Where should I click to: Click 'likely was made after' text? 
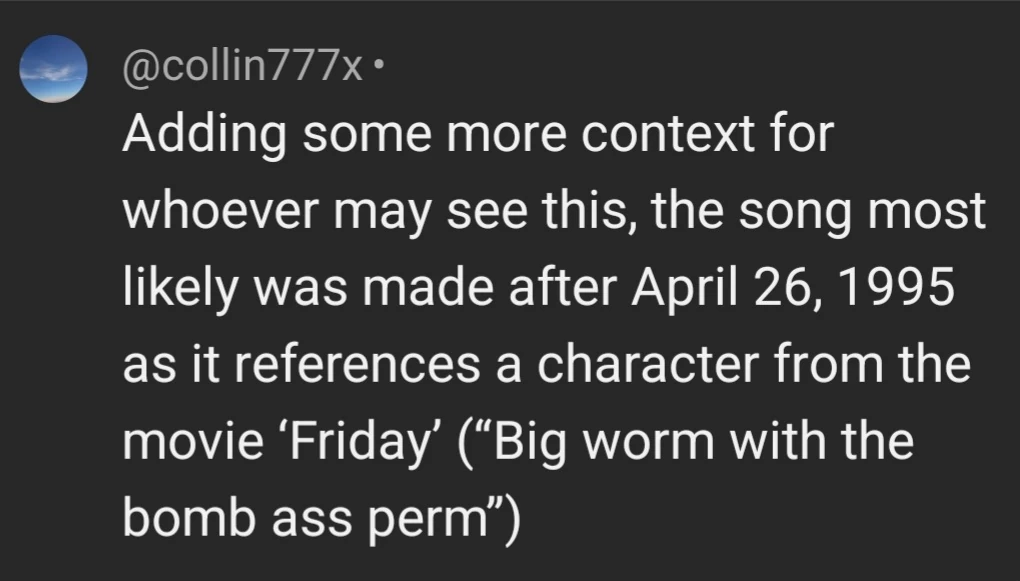pos(369,288)
